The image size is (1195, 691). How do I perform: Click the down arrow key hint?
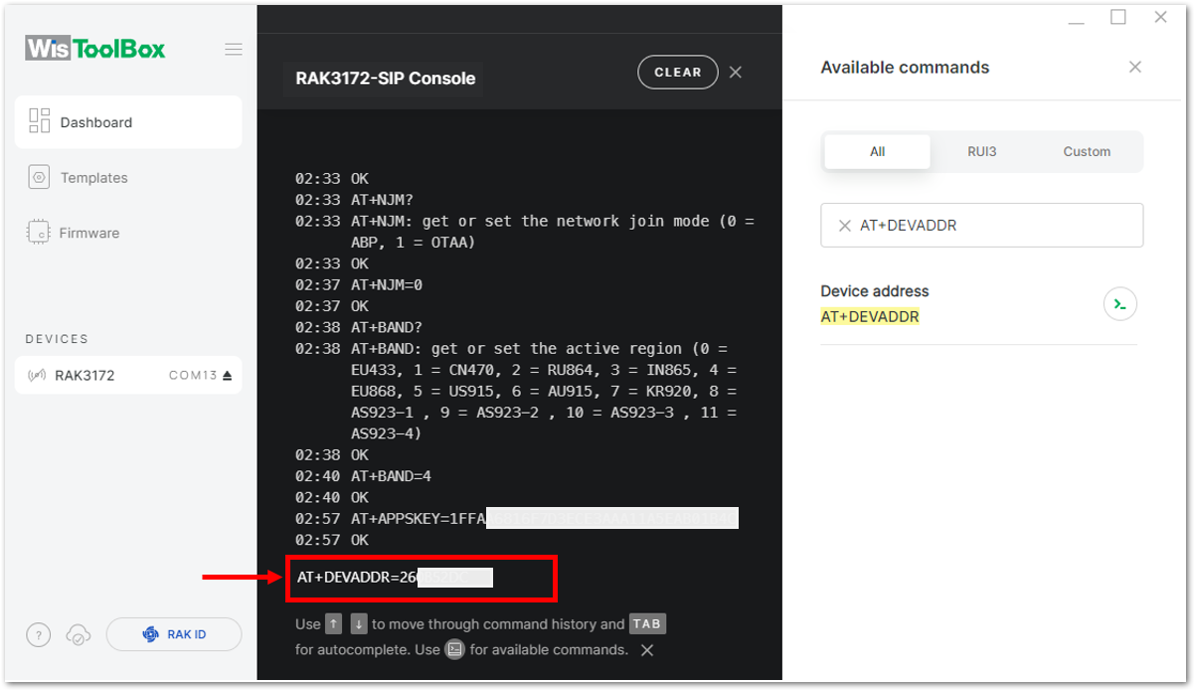[359, 624]
